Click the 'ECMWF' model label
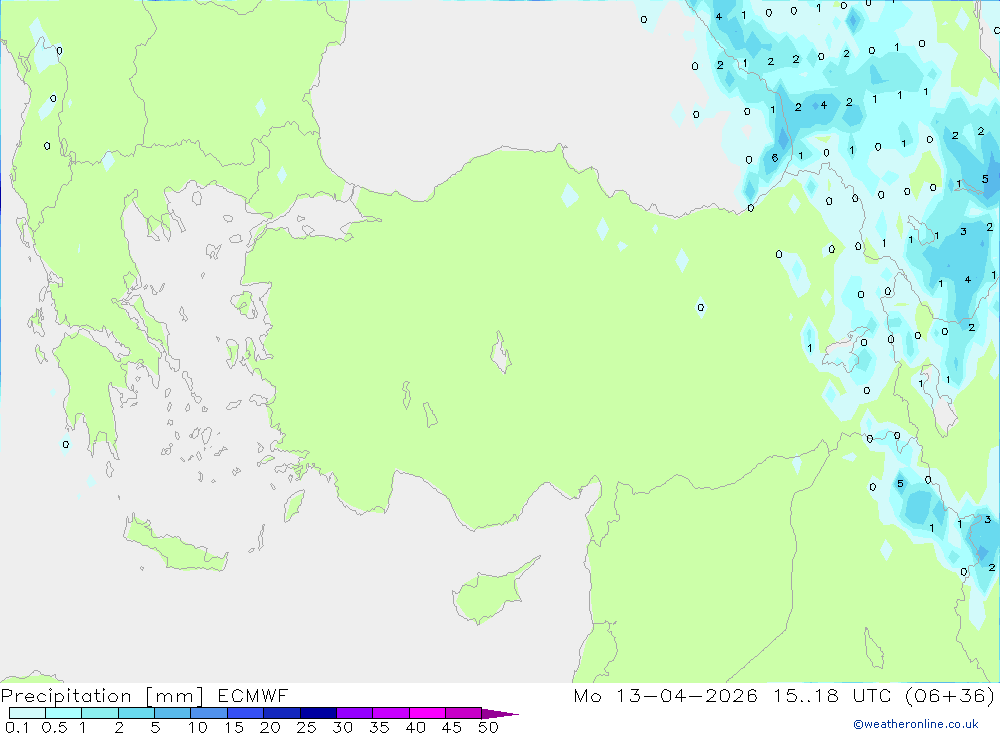 (253, 695)
